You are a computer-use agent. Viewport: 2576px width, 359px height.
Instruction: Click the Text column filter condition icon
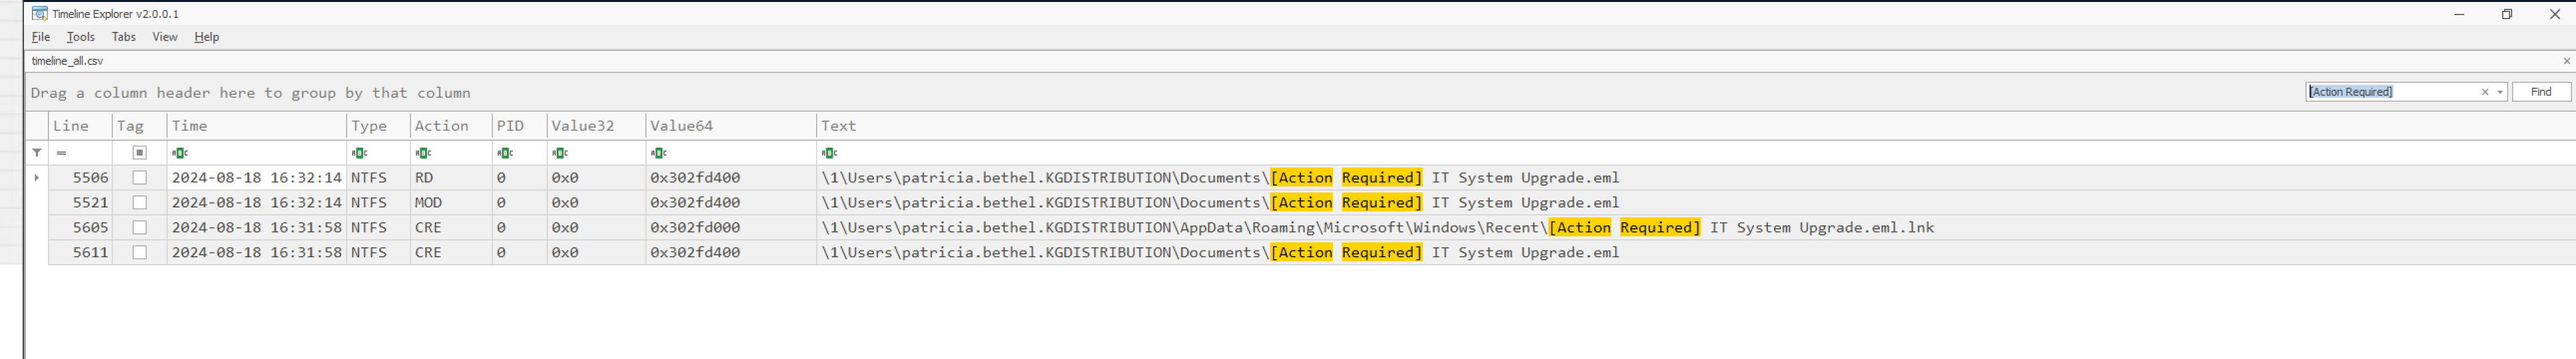(829, 153)
